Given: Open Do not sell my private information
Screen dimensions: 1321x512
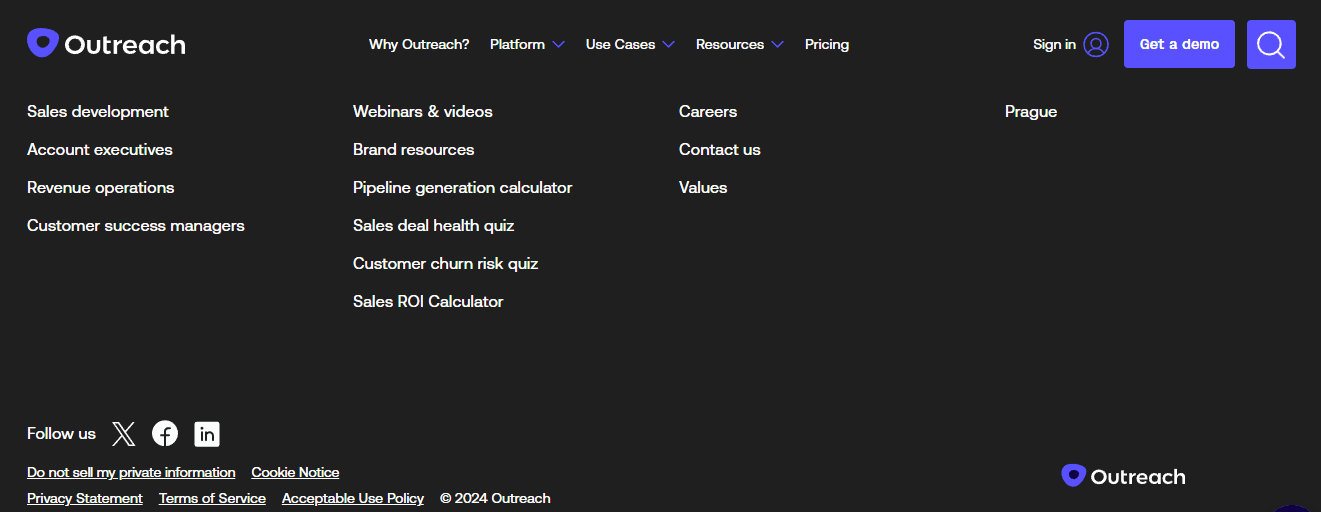Looking at the screenshot, I should coord(131,472).
